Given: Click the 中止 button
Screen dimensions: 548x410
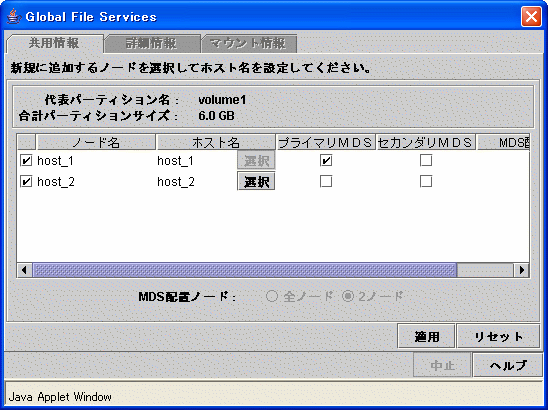Looking at the screenshot, I should (442, 365).
